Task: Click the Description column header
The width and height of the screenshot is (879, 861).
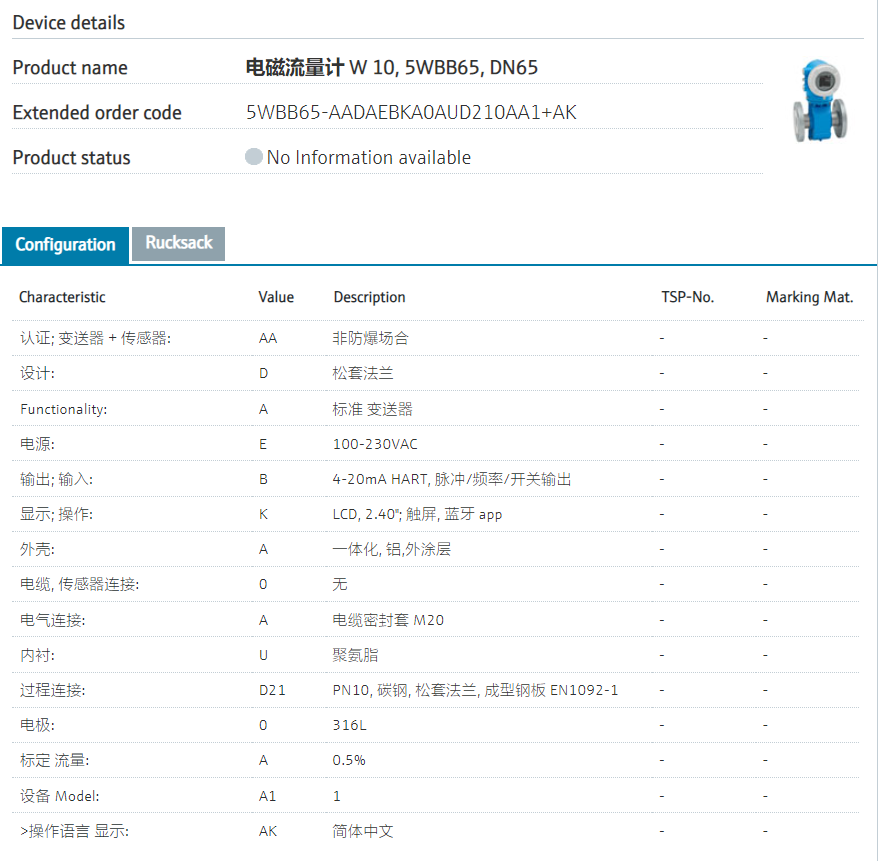Action: [369, 297]
